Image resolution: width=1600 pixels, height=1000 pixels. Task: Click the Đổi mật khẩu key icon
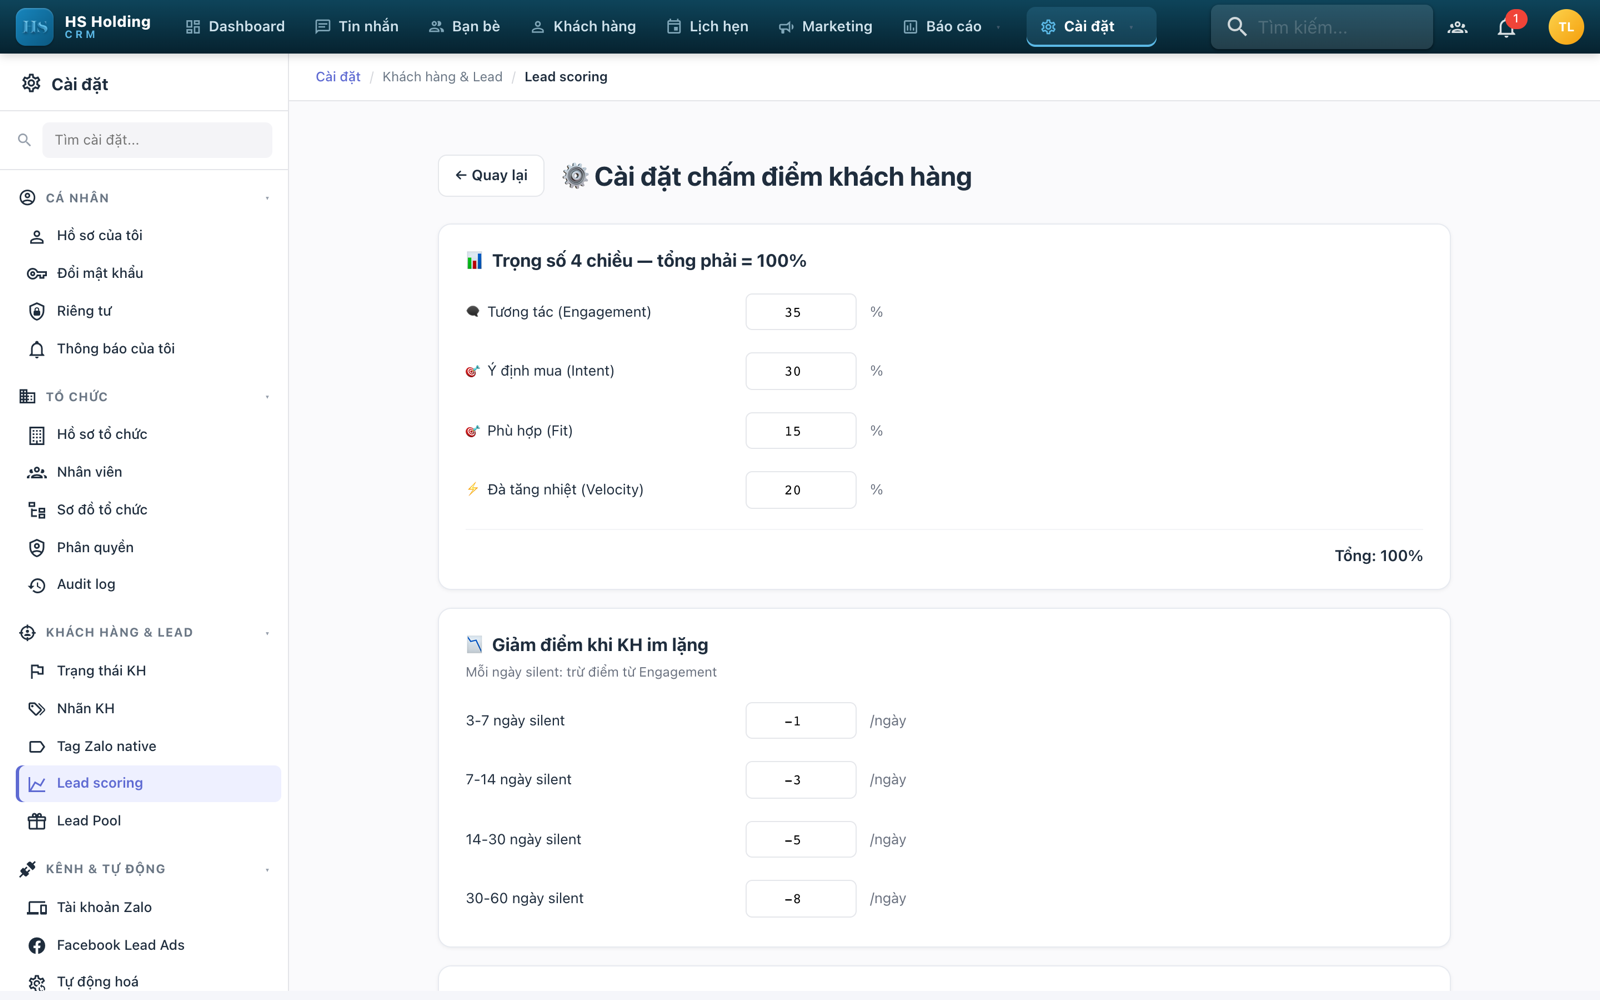coord(37,274)
